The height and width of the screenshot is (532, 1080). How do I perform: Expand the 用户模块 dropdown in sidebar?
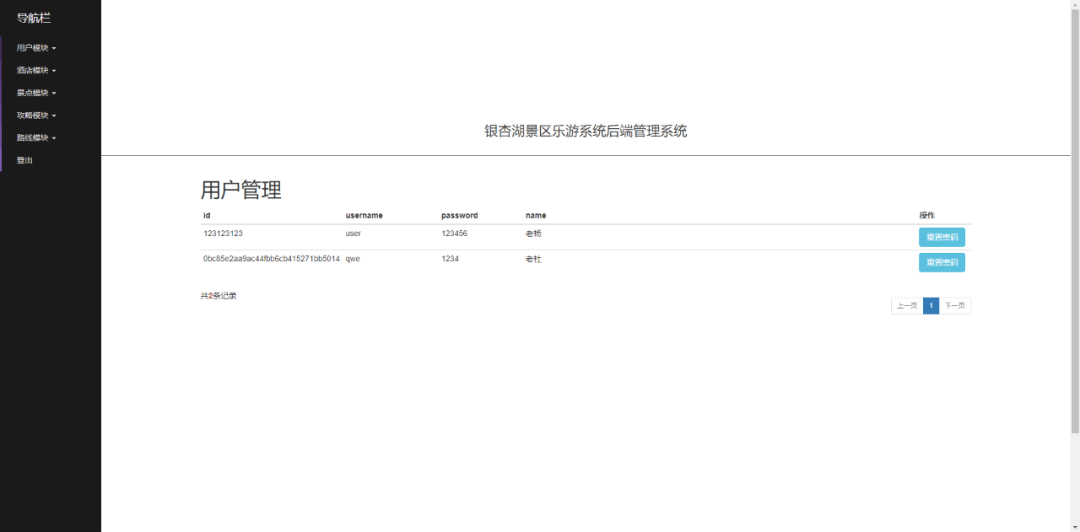(x=37, y=48)
